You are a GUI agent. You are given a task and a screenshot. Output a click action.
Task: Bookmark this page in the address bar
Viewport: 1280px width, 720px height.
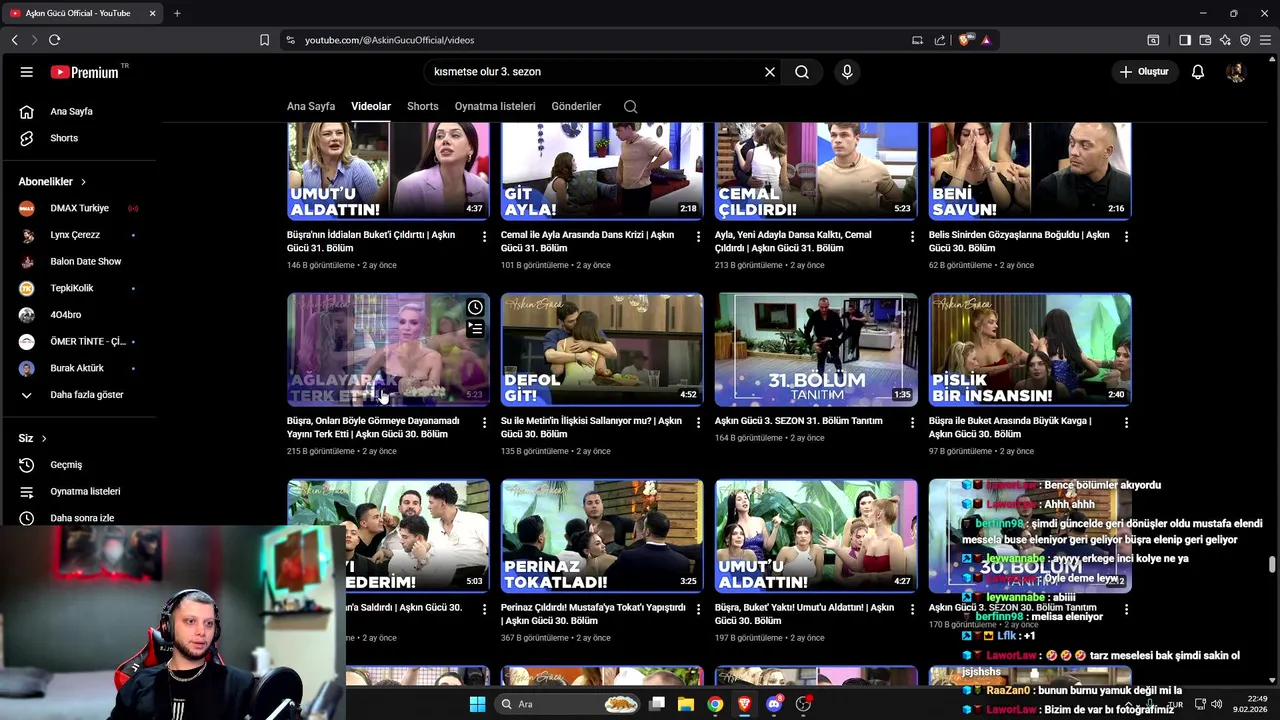[264, 40]
